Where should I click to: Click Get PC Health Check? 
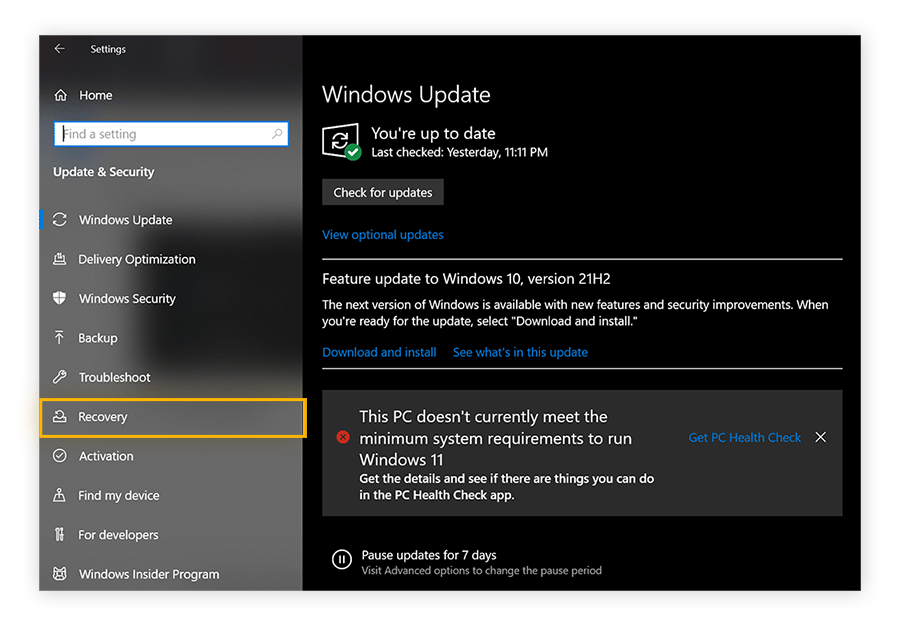(744, 437)
